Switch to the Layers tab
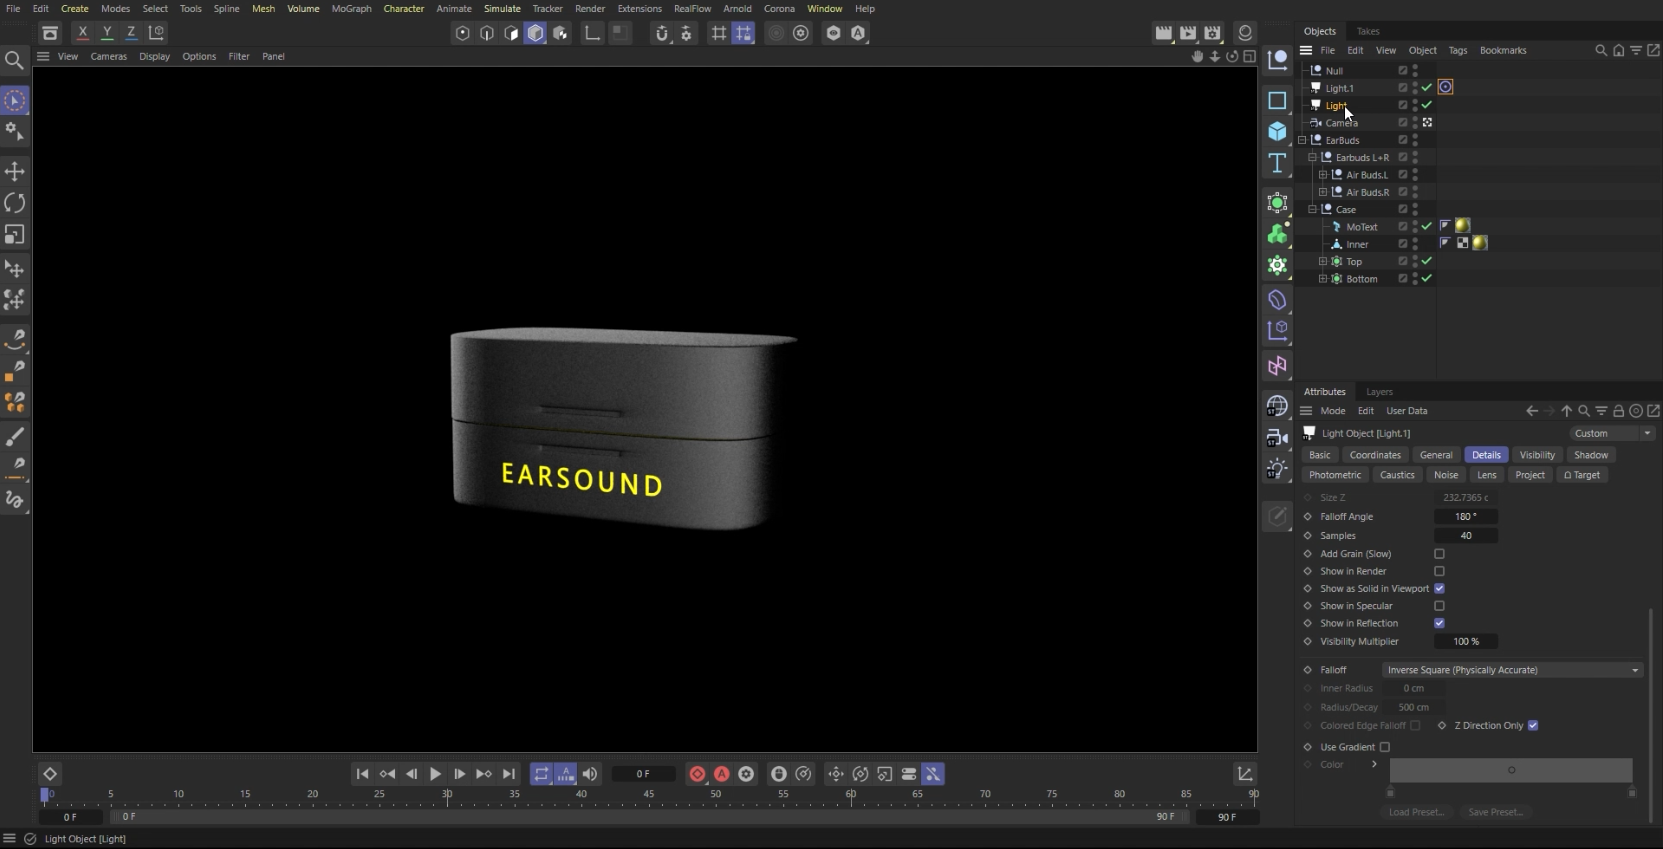 [x=1379, y=392]
